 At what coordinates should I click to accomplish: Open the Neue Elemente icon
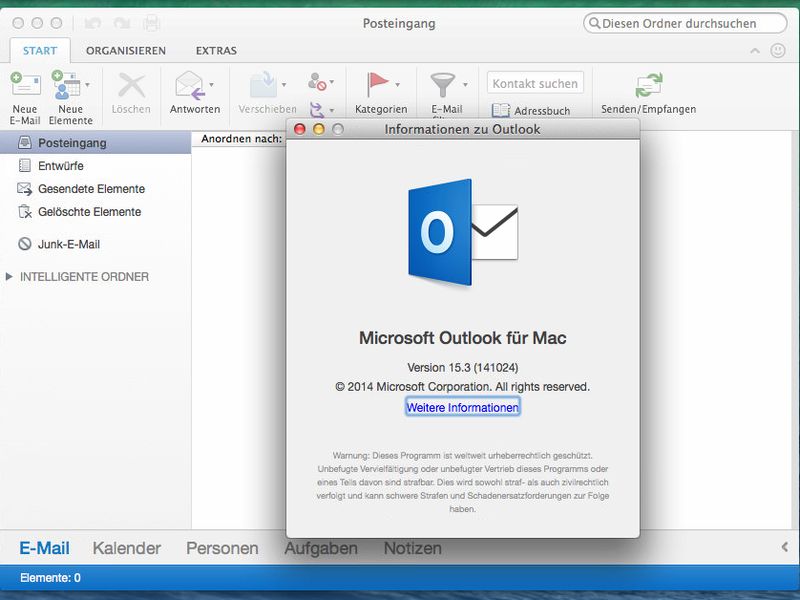click(66, 85)
